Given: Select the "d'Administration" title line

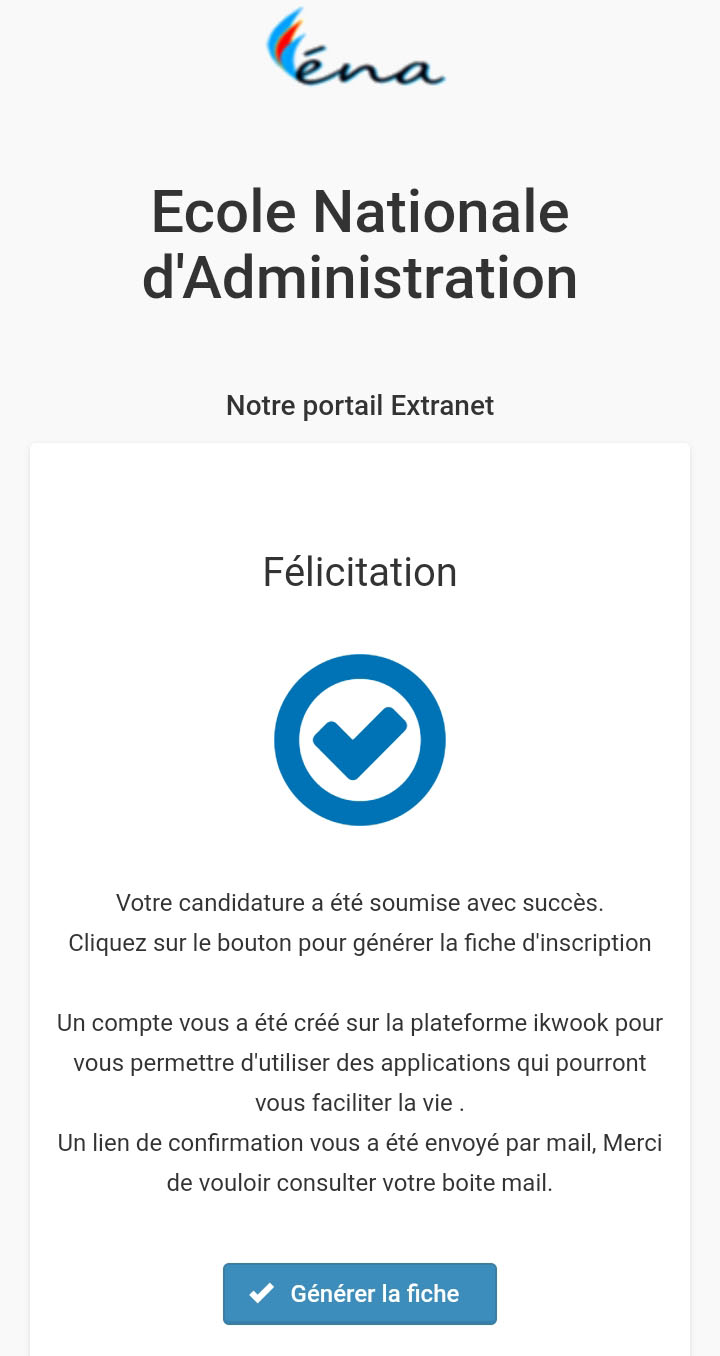Looking at the screenshot, I should (x=360, y=278).
